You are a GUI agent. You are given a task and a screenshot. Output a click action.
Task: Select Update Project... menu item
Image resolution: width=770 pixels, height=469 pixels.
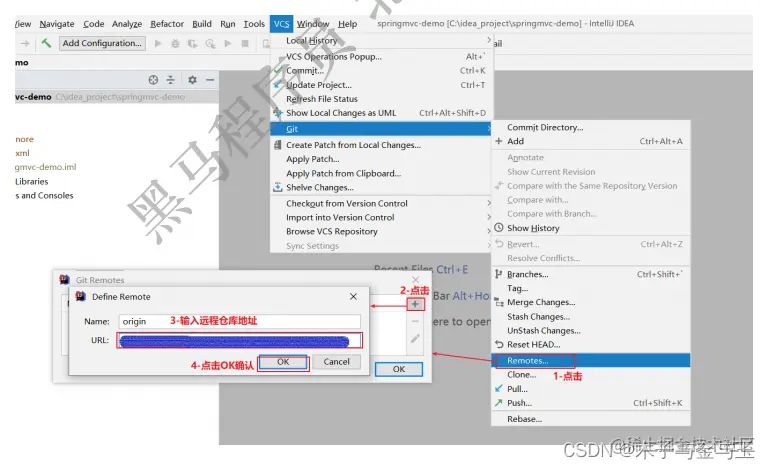(382, 85)
